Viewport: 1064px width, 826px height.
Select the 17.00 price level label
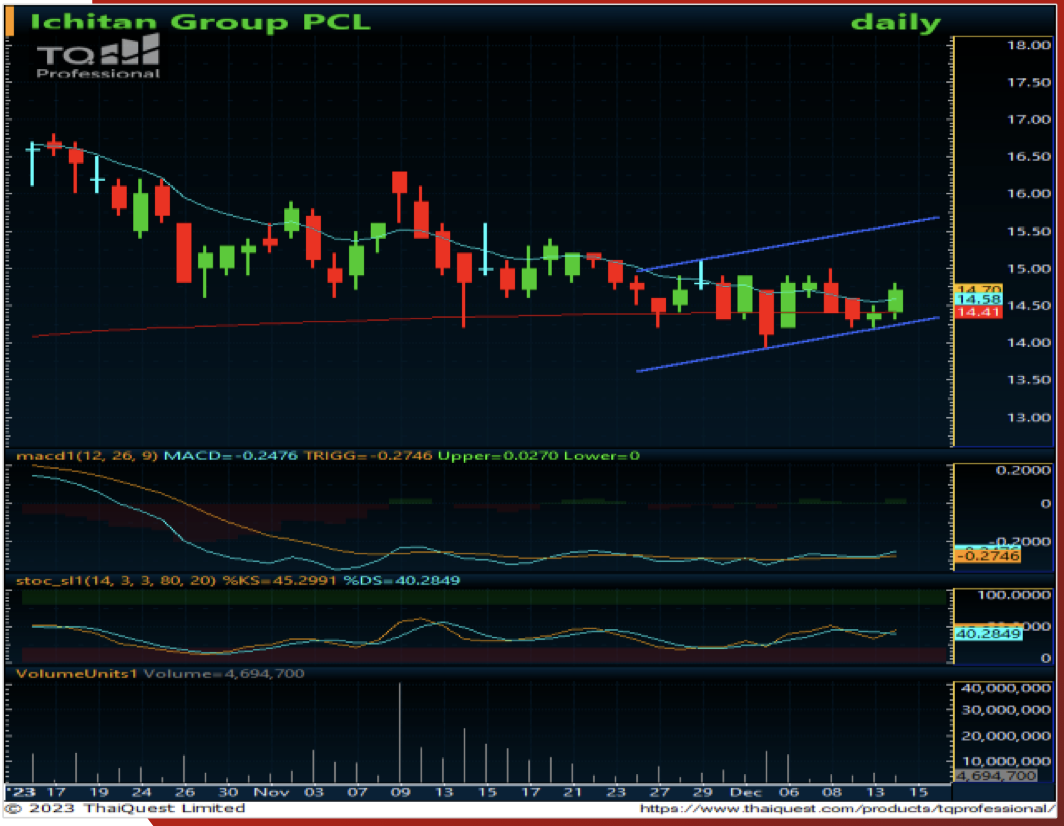(x=1029, y=119)
